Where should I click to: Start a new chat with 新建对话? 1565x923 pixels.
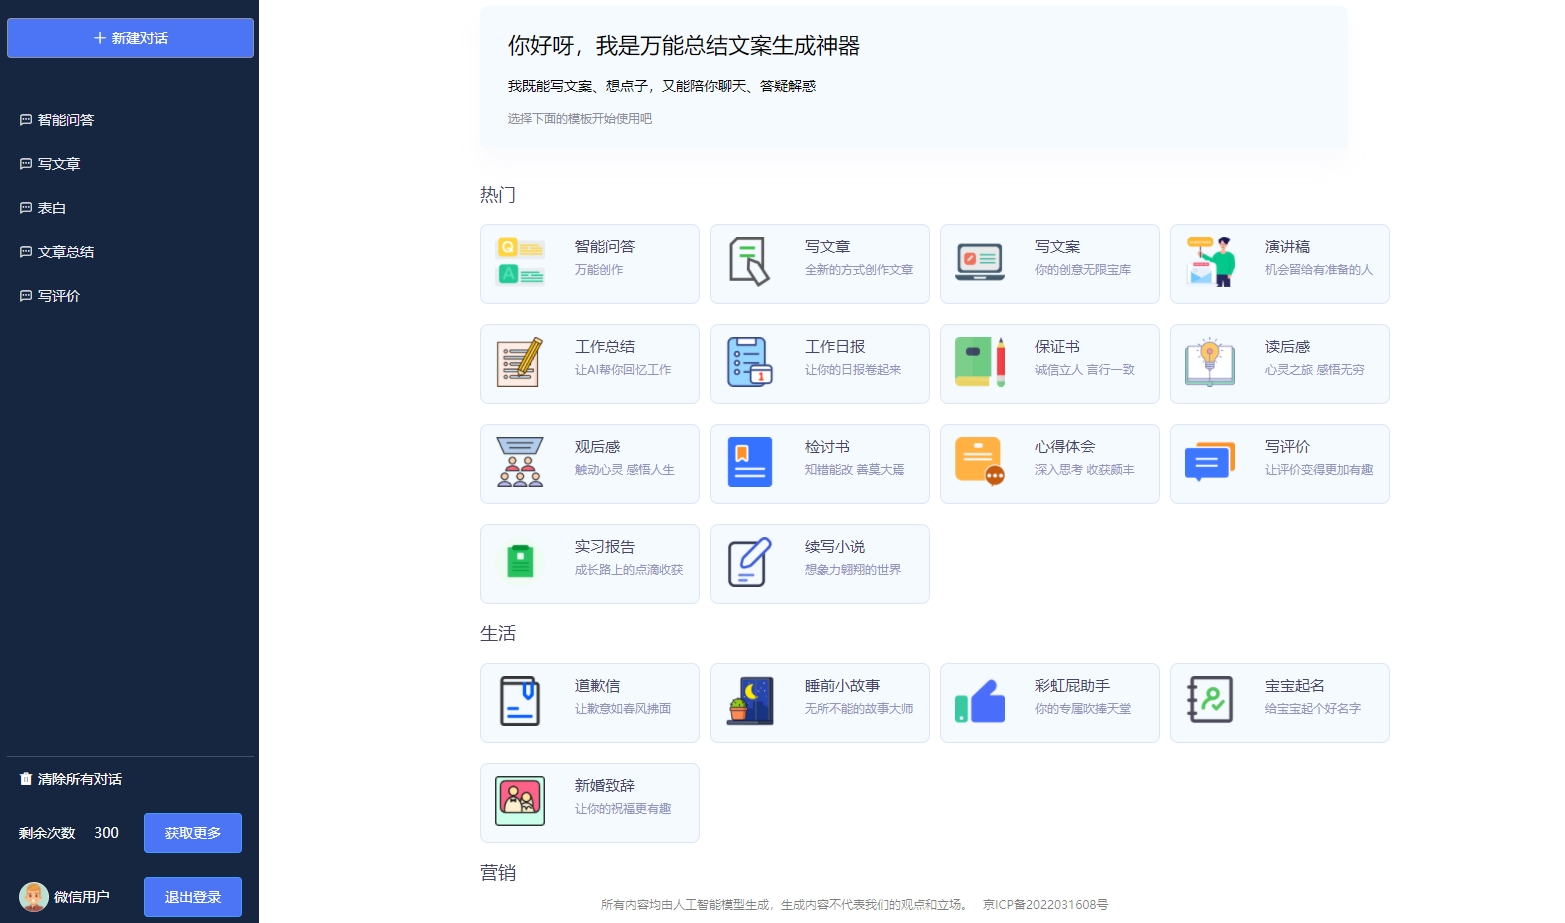[130, 38]
